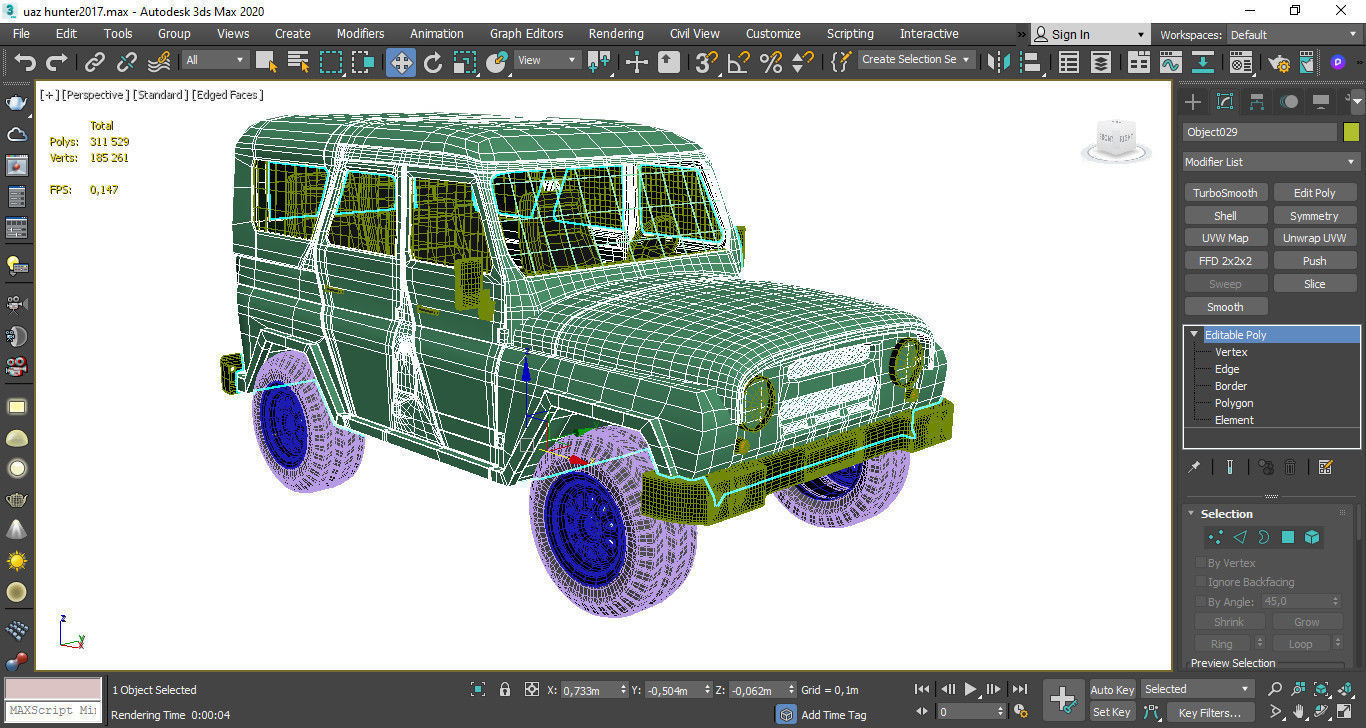Open the Sign In dropdown
The height and width of the screenshot is (728, 1366).
click(1090, 34)
